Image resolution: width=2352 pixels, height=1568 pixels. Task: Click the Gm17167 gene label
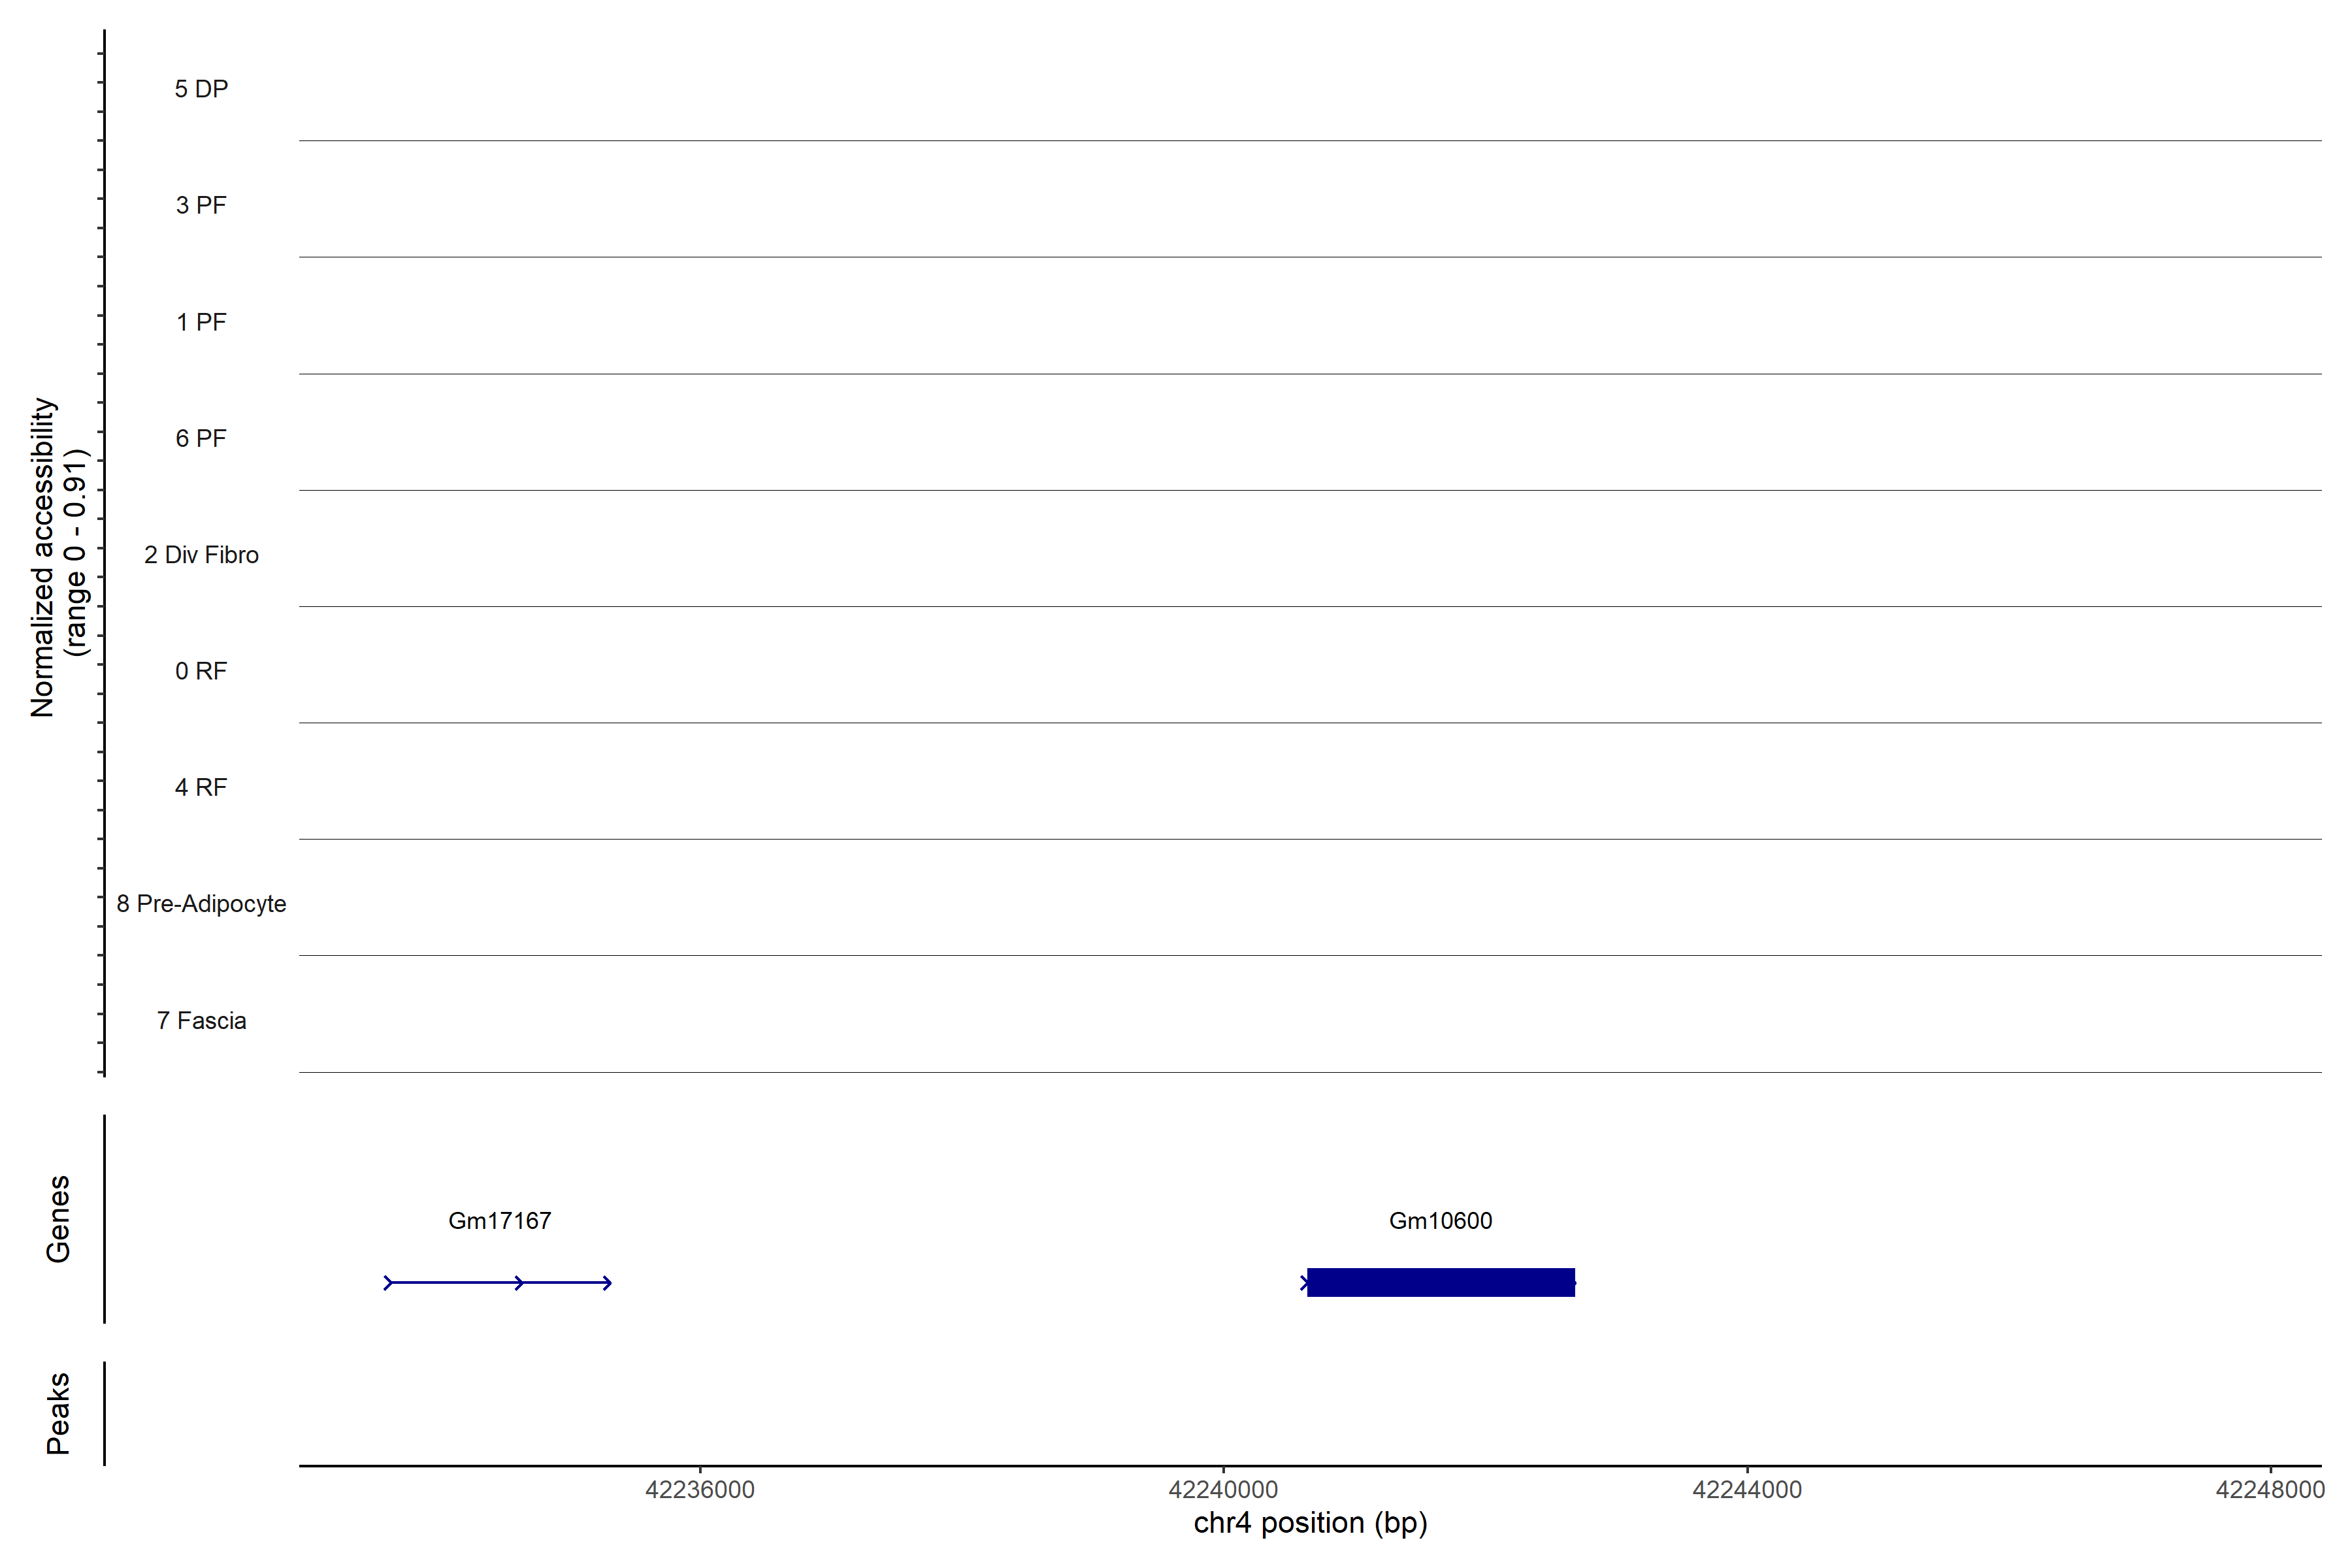pos(499,1220)
